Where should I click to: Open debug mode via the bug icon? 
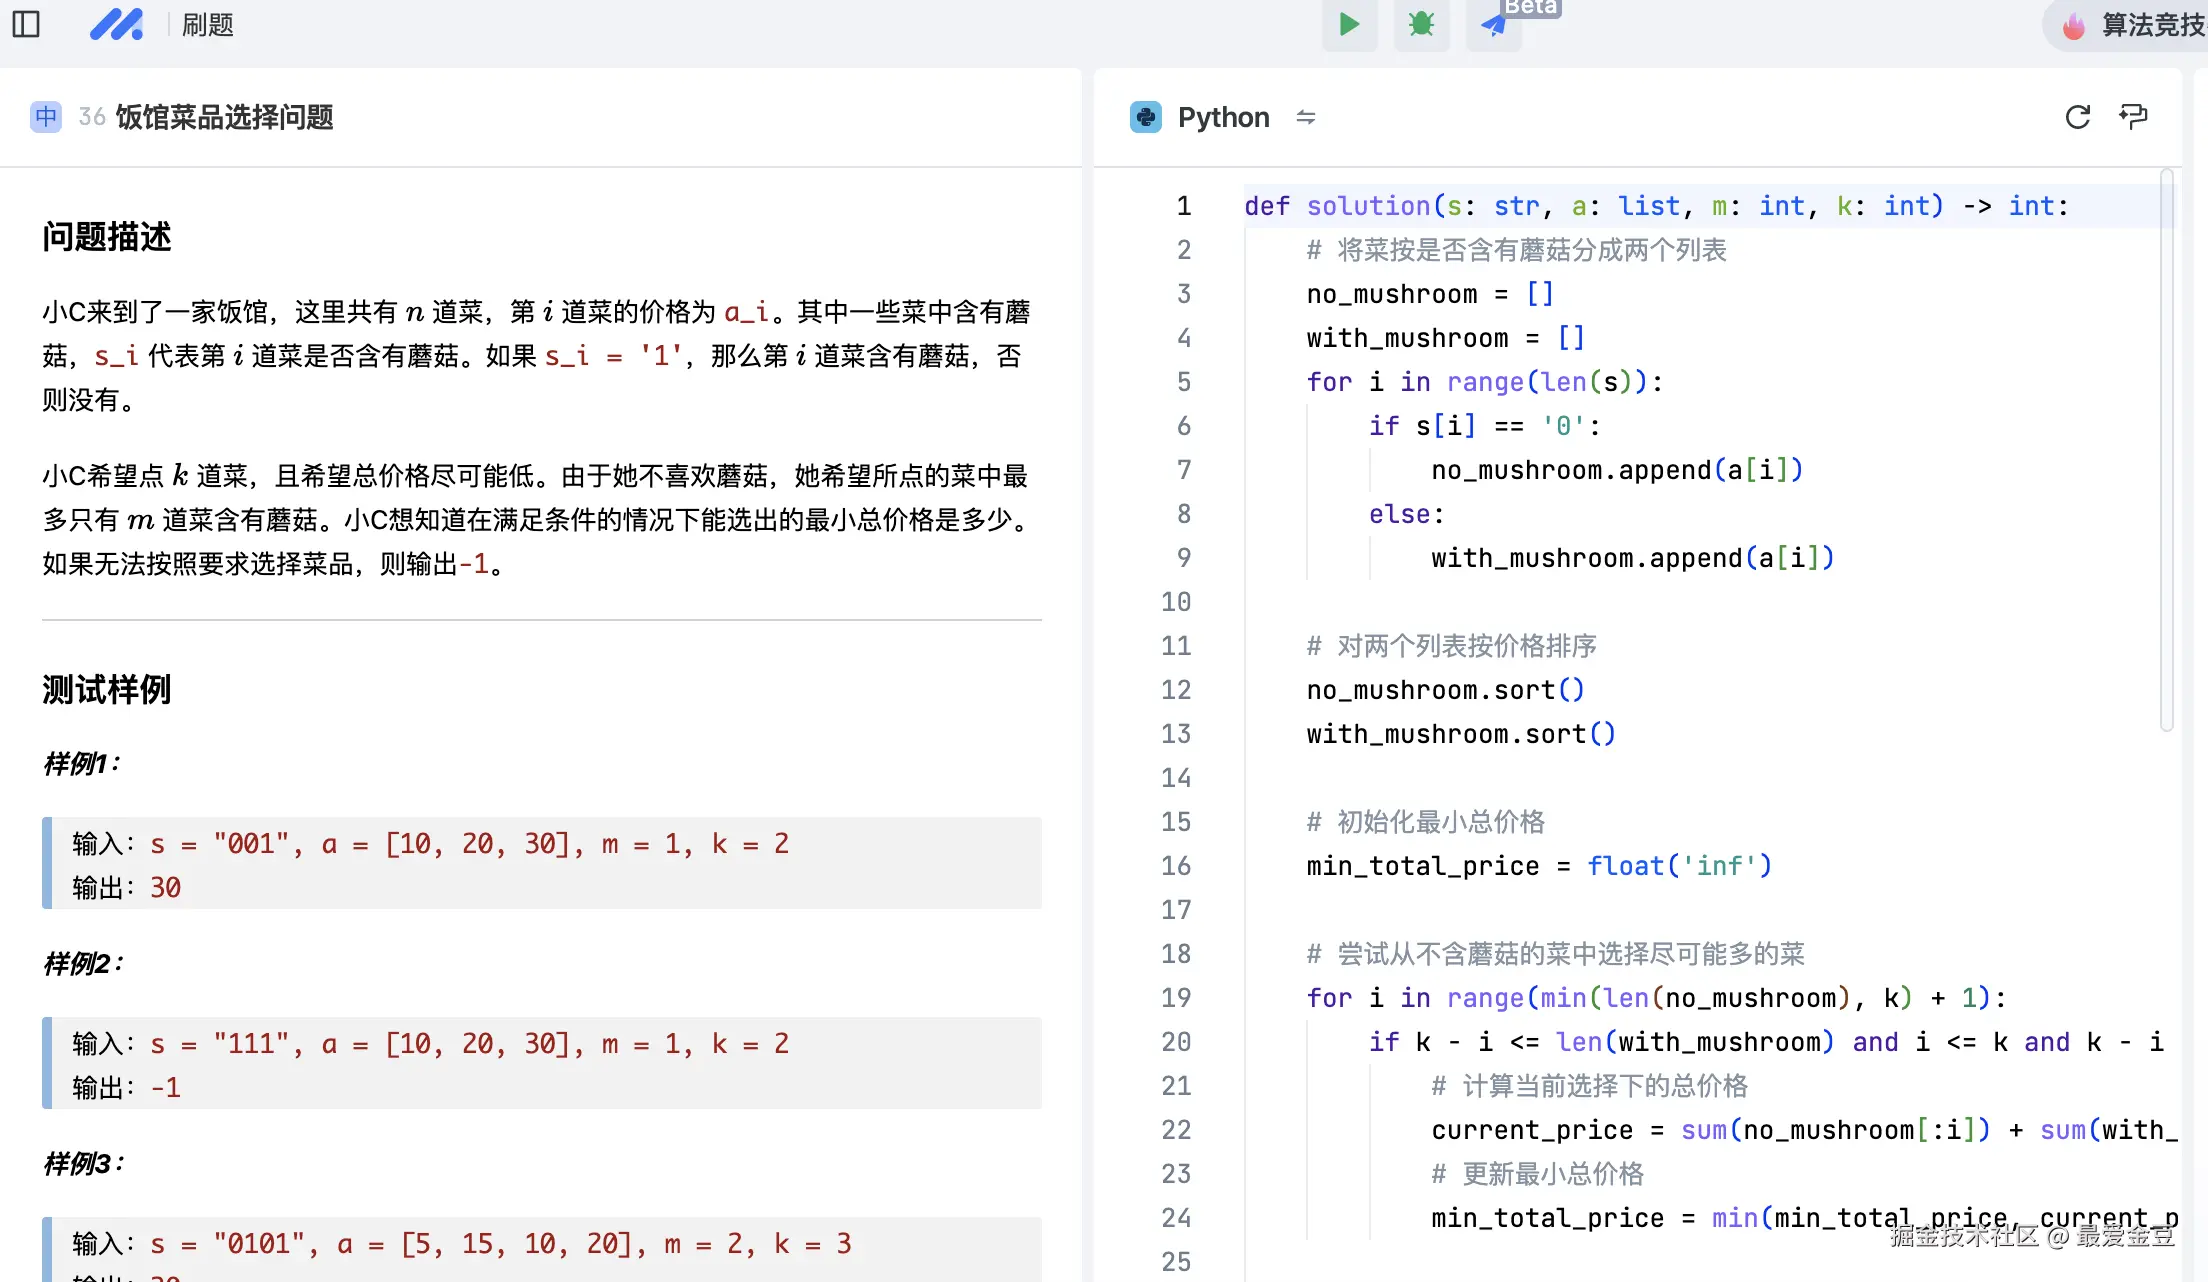[1421, 25]
